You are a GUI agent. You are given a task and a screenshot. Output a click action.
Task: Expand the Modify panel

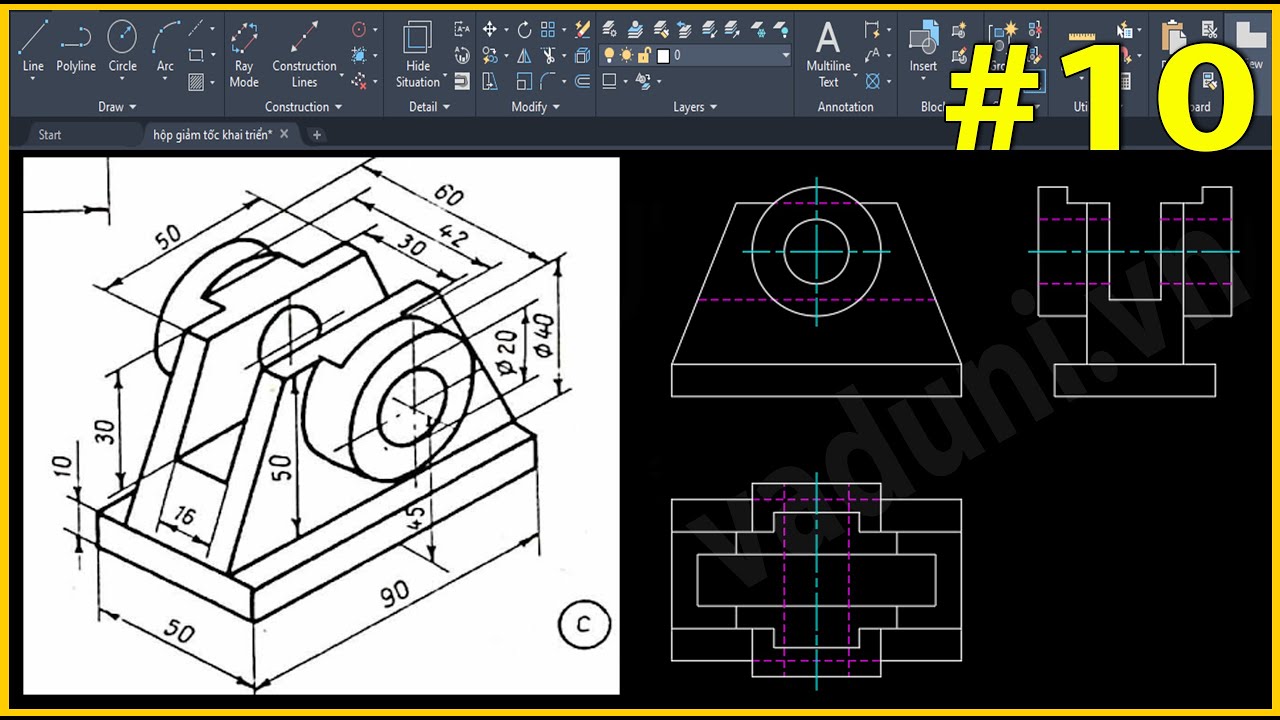[535, 106]
